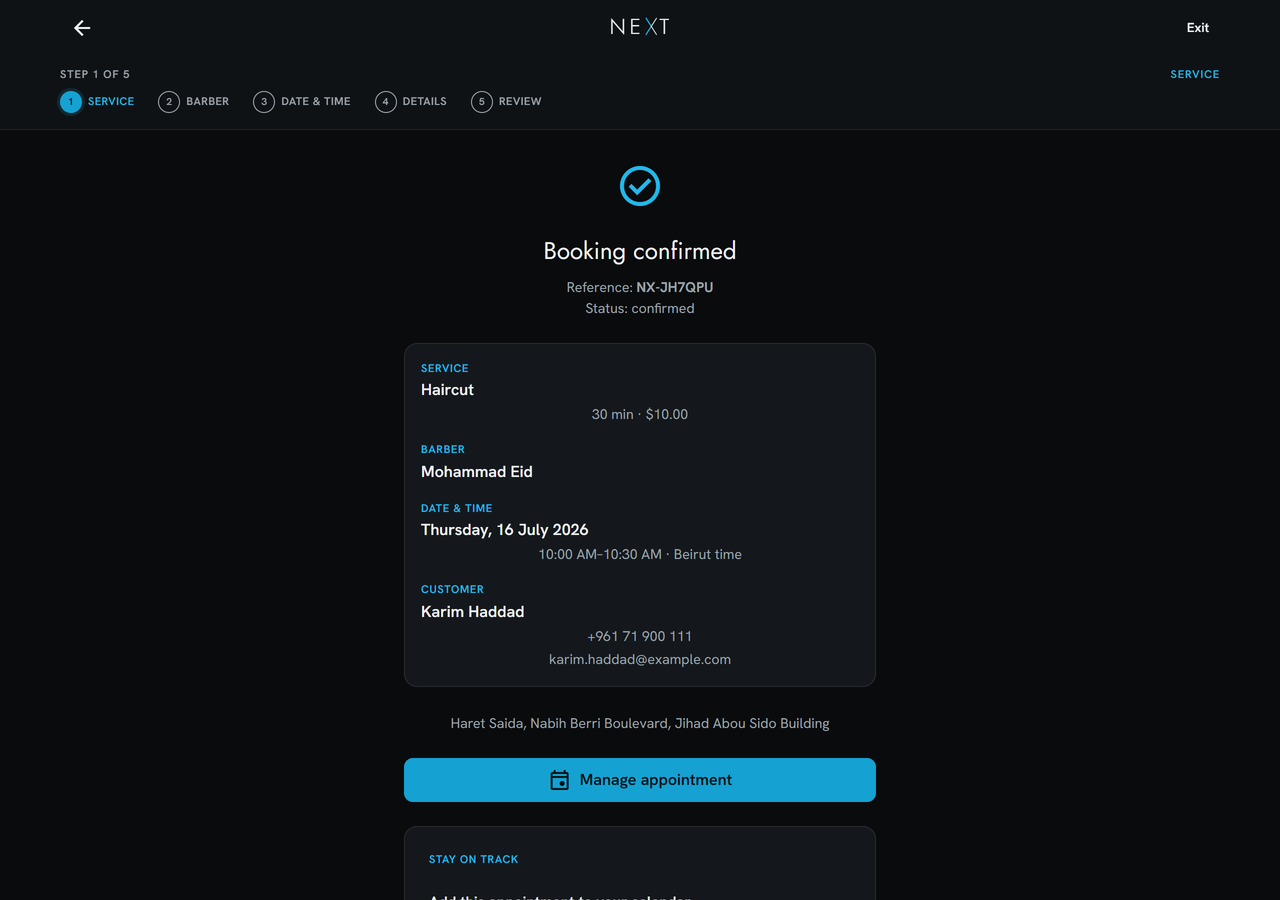
Task: Click the date 'Thursday, 16 July 2026'
Action: (x=505, y=530)
